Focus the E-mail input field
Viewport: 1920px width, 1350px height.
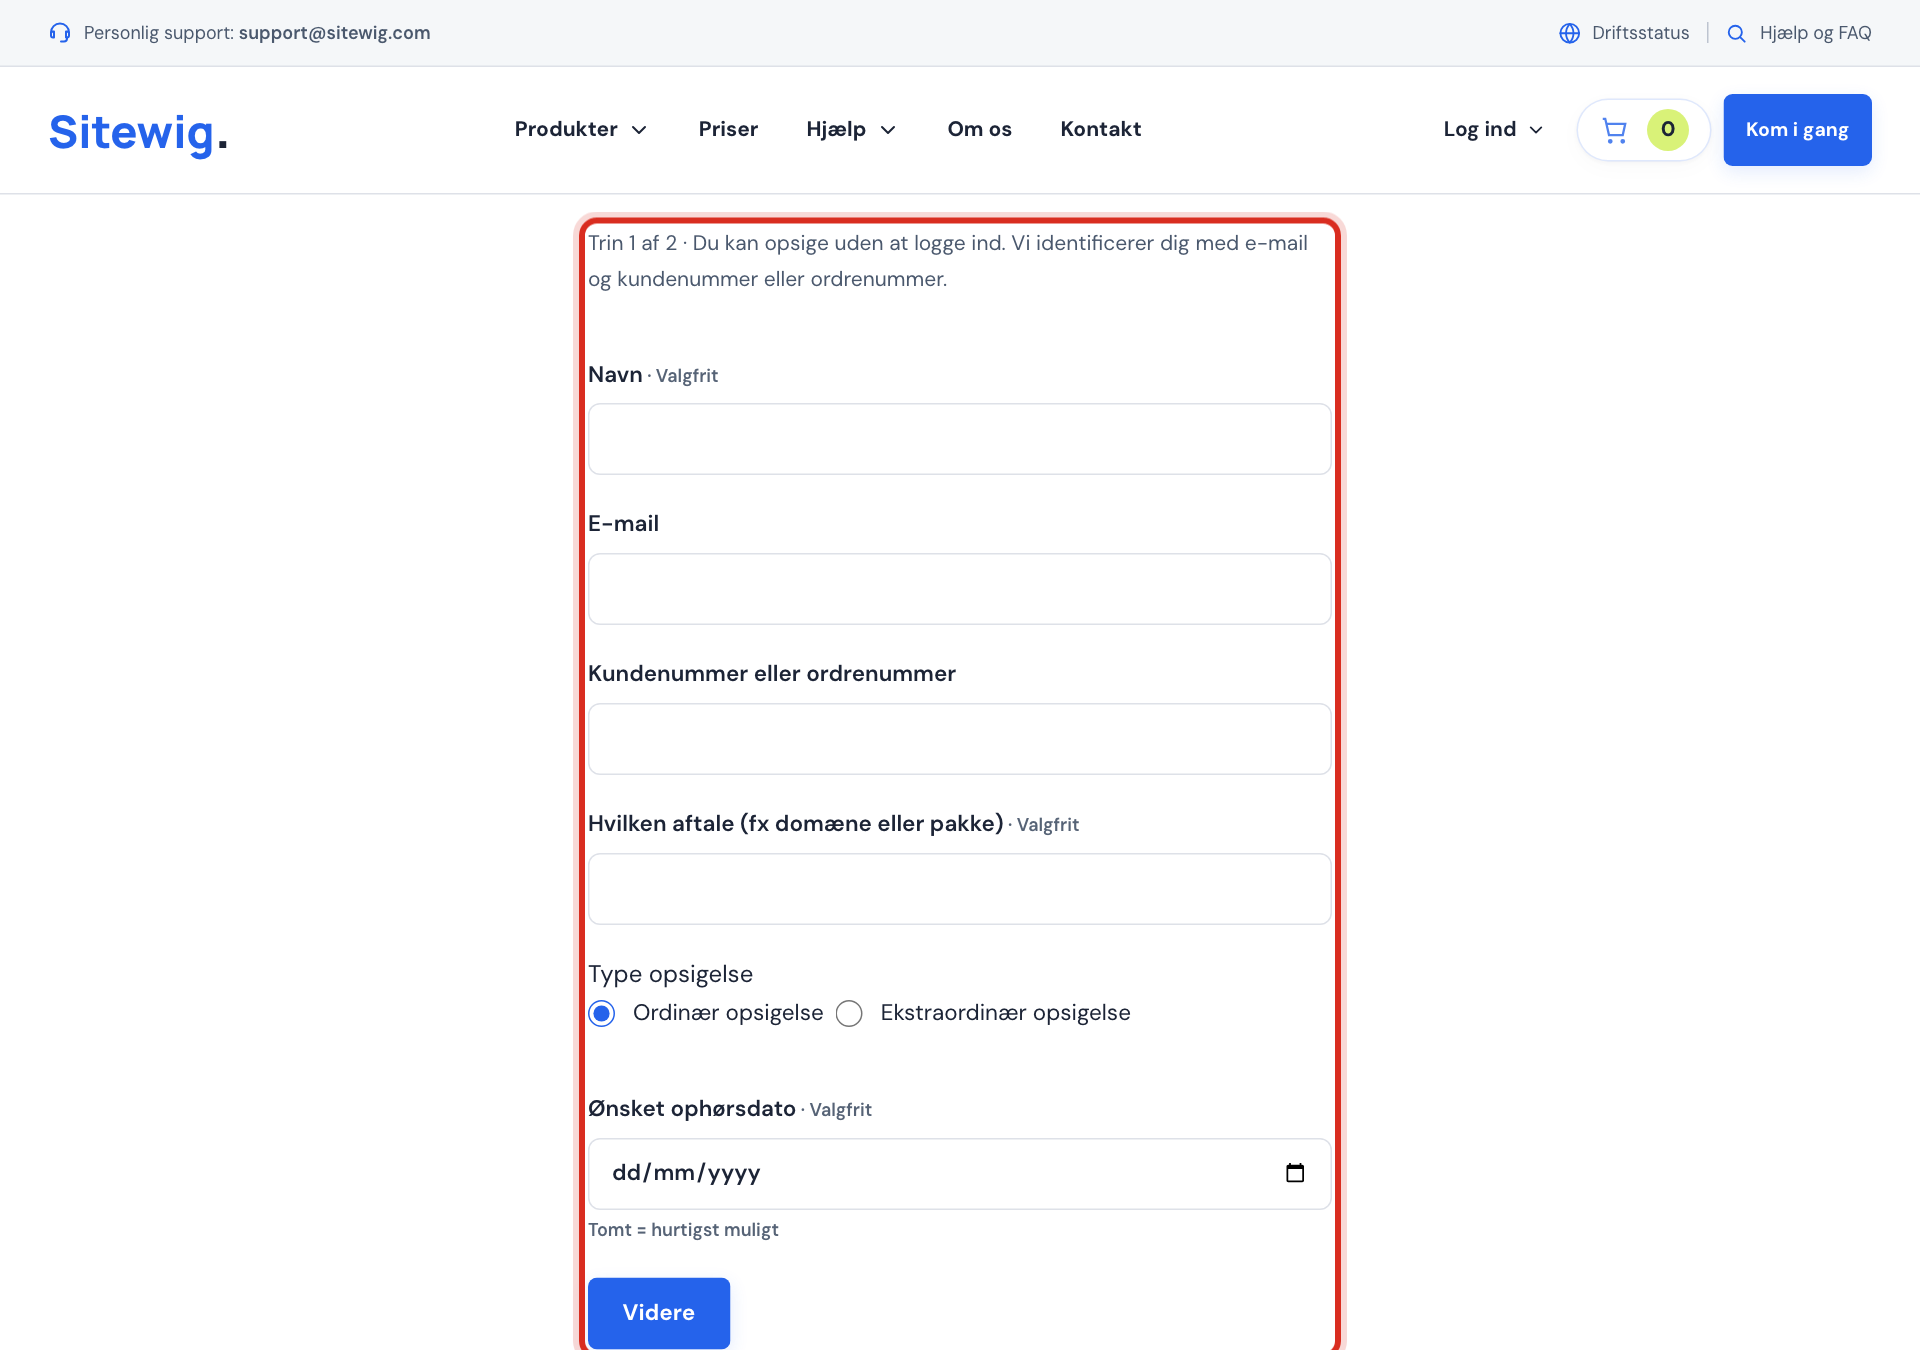tap(960, 589)
